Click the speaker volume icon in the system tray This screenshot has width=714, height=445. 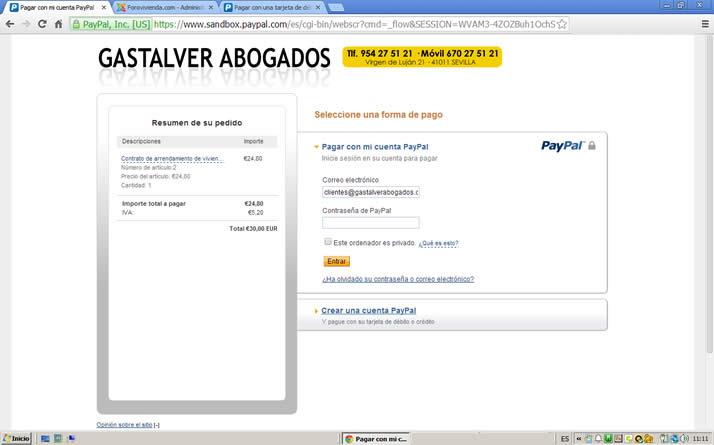pos(685,439)
